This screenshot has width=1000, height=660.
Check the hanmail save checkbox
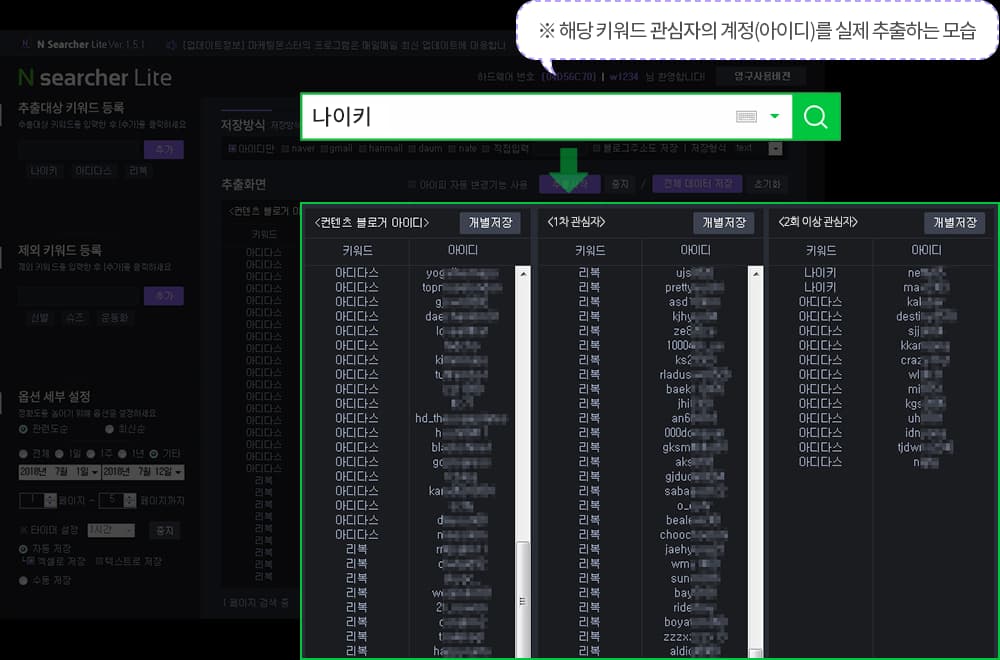pyautogui.click(x=362, y=148)
